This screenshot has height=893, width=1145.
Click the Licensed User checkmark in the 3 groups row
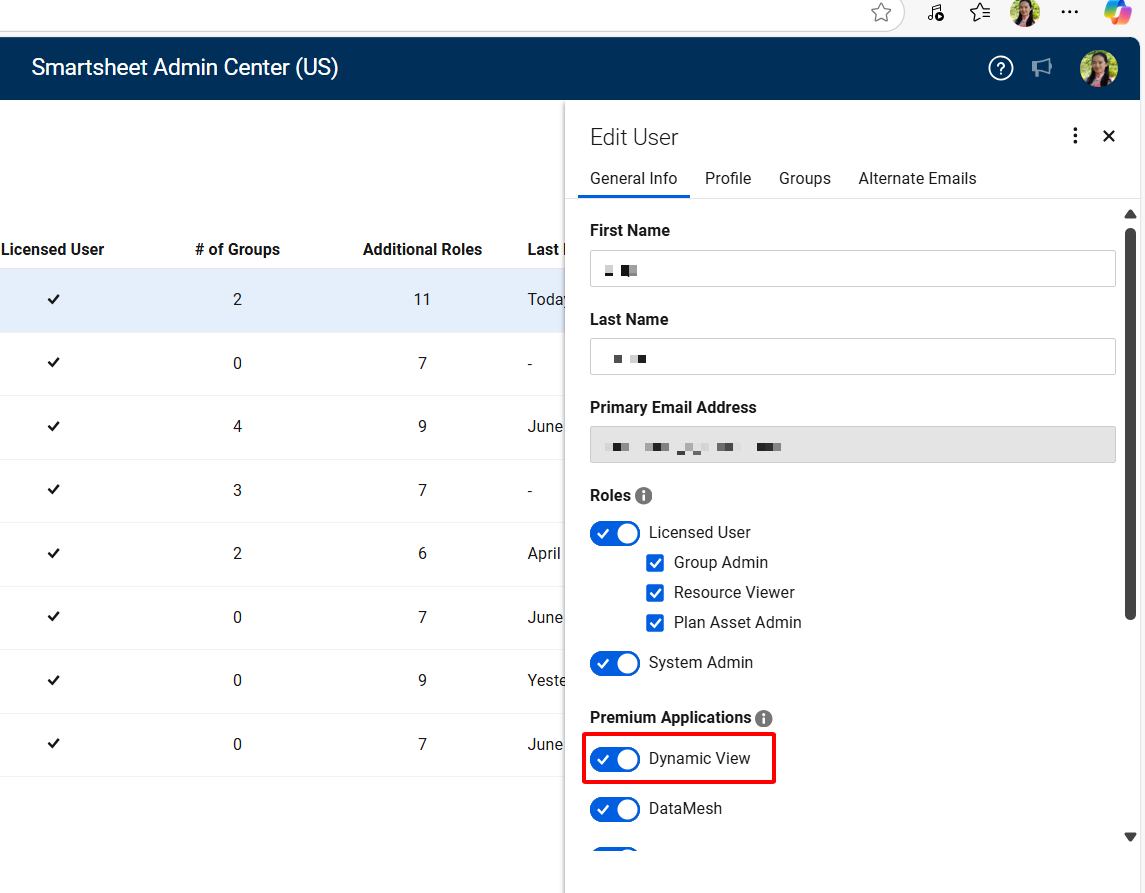(53, 490)
